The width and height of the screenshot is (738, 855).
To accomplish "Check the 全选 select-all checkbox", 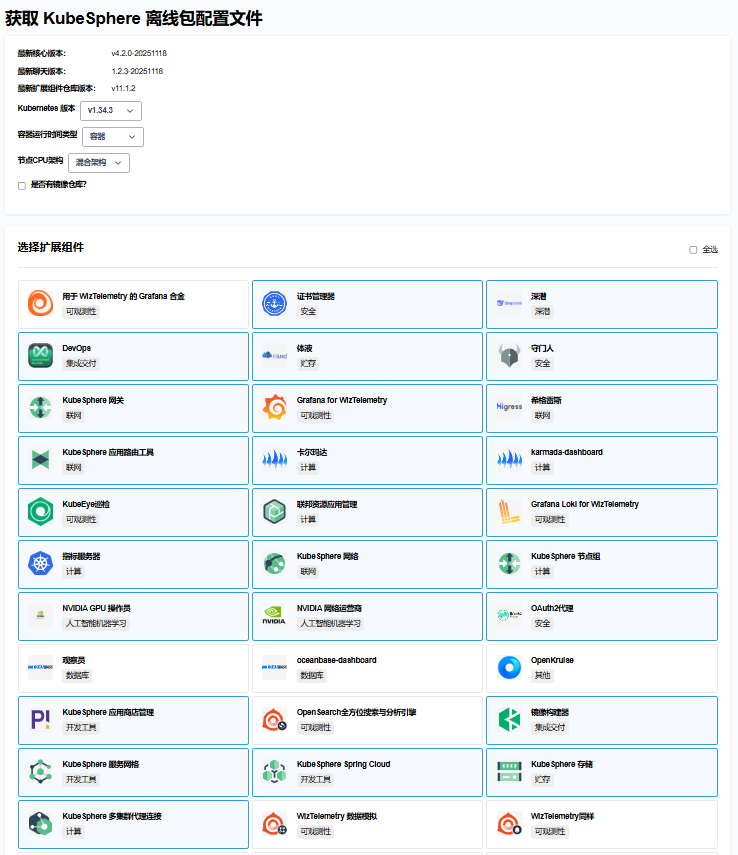I will click(693, 250).
